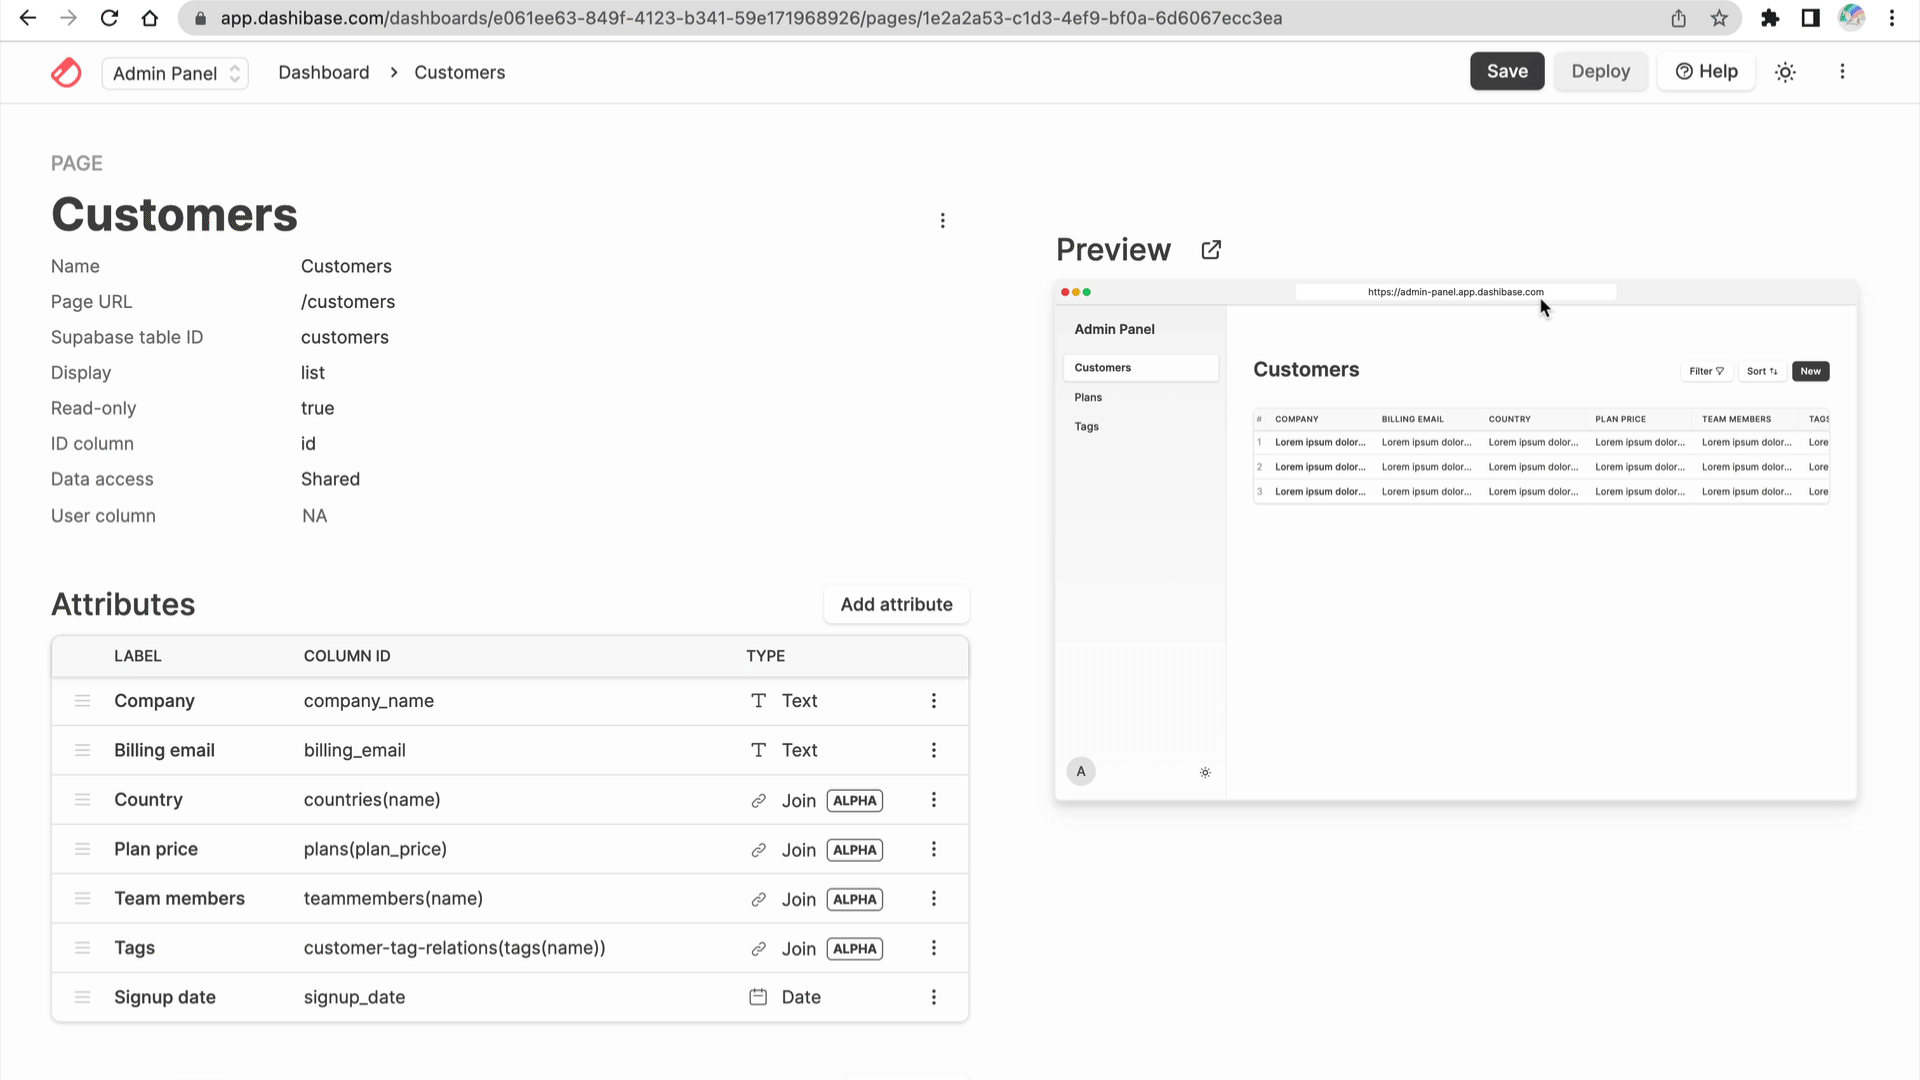Screen dimensions: 1920x1080
Task: Open preview in new tab icon
Action: click(x=1211, y=250)
